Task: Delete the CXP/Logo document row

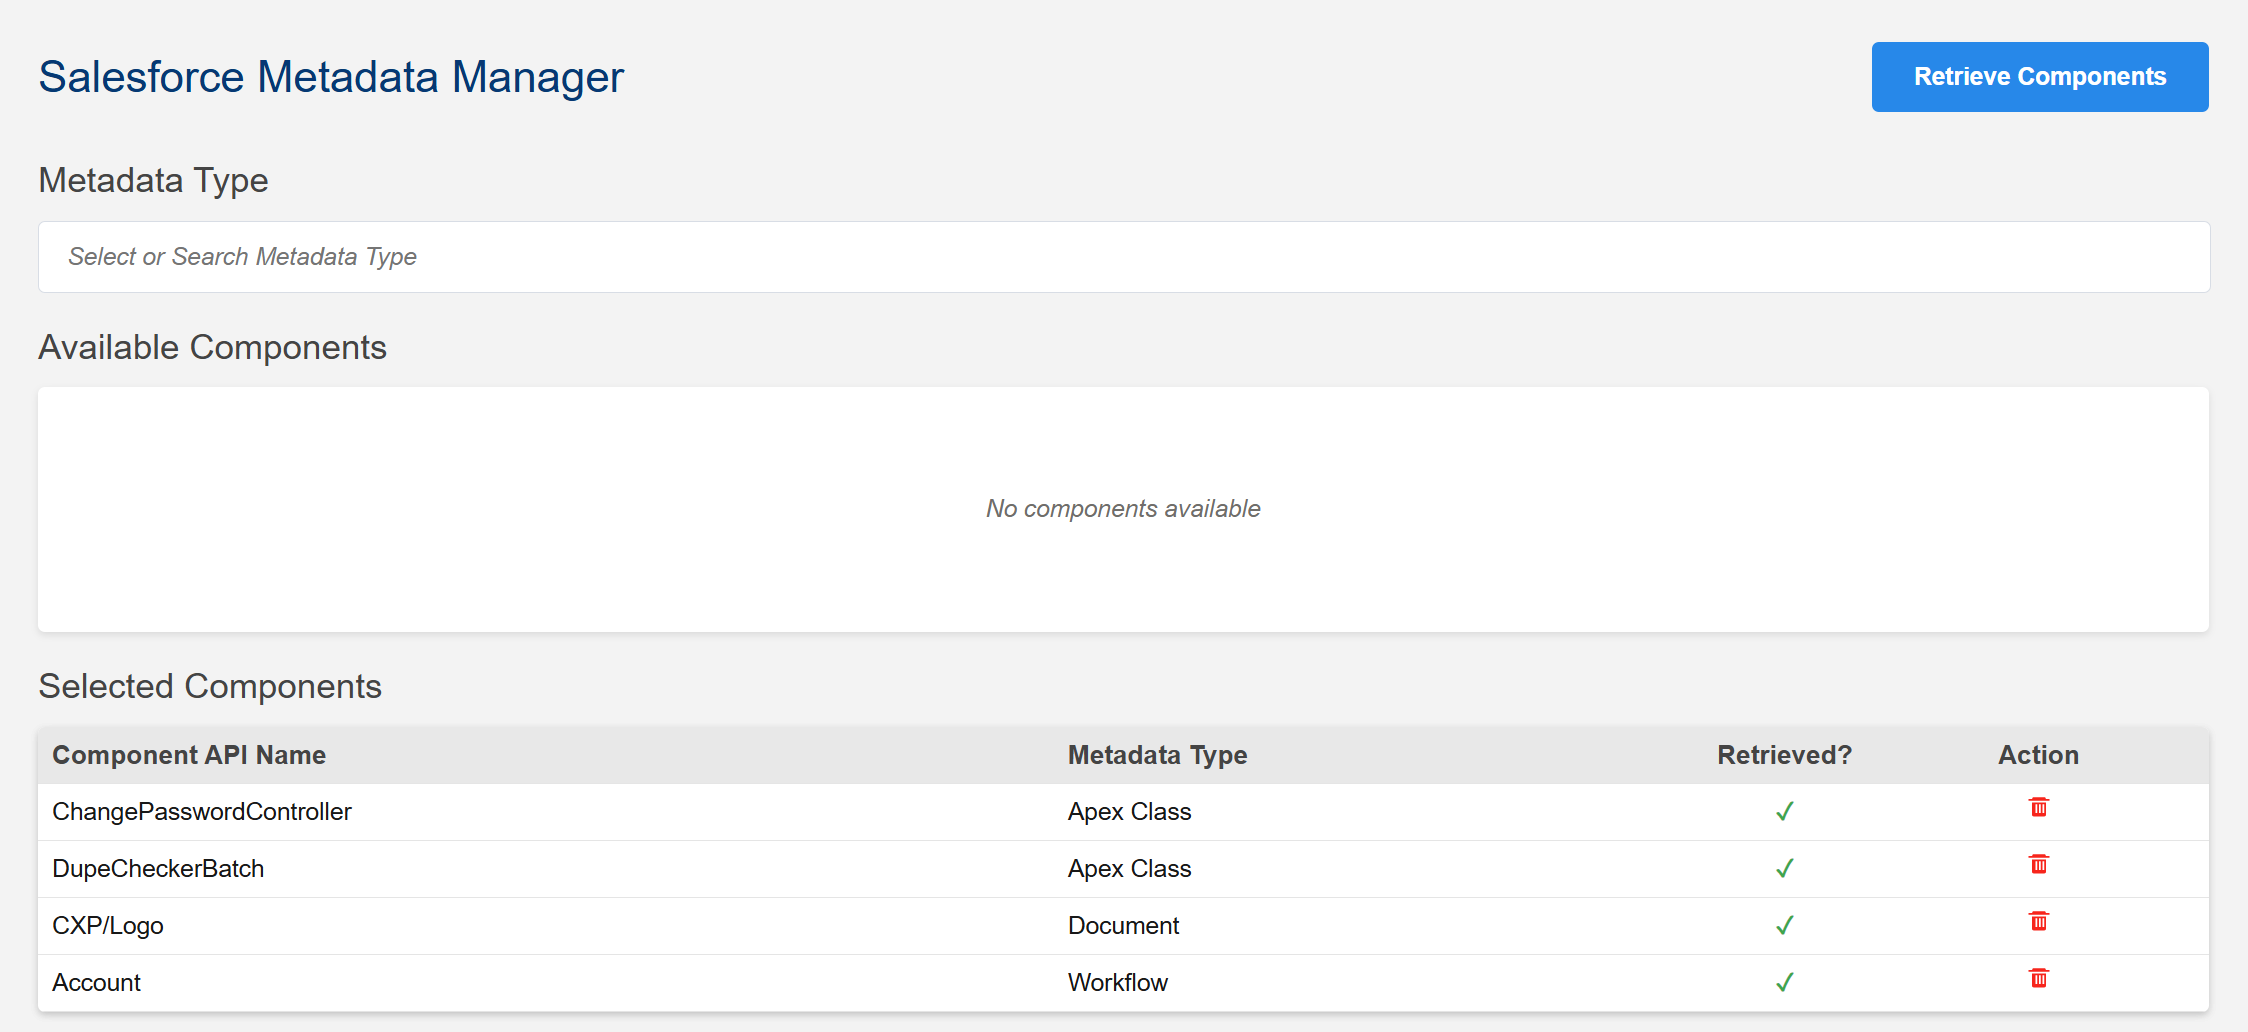Action: coord(2038,921)
